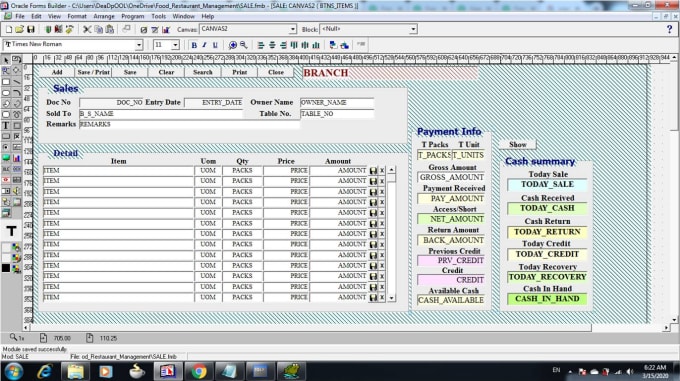Screen dimensions: 680x381
Task: Click the Fill Color swatch in palette
Action: [6, 247]
